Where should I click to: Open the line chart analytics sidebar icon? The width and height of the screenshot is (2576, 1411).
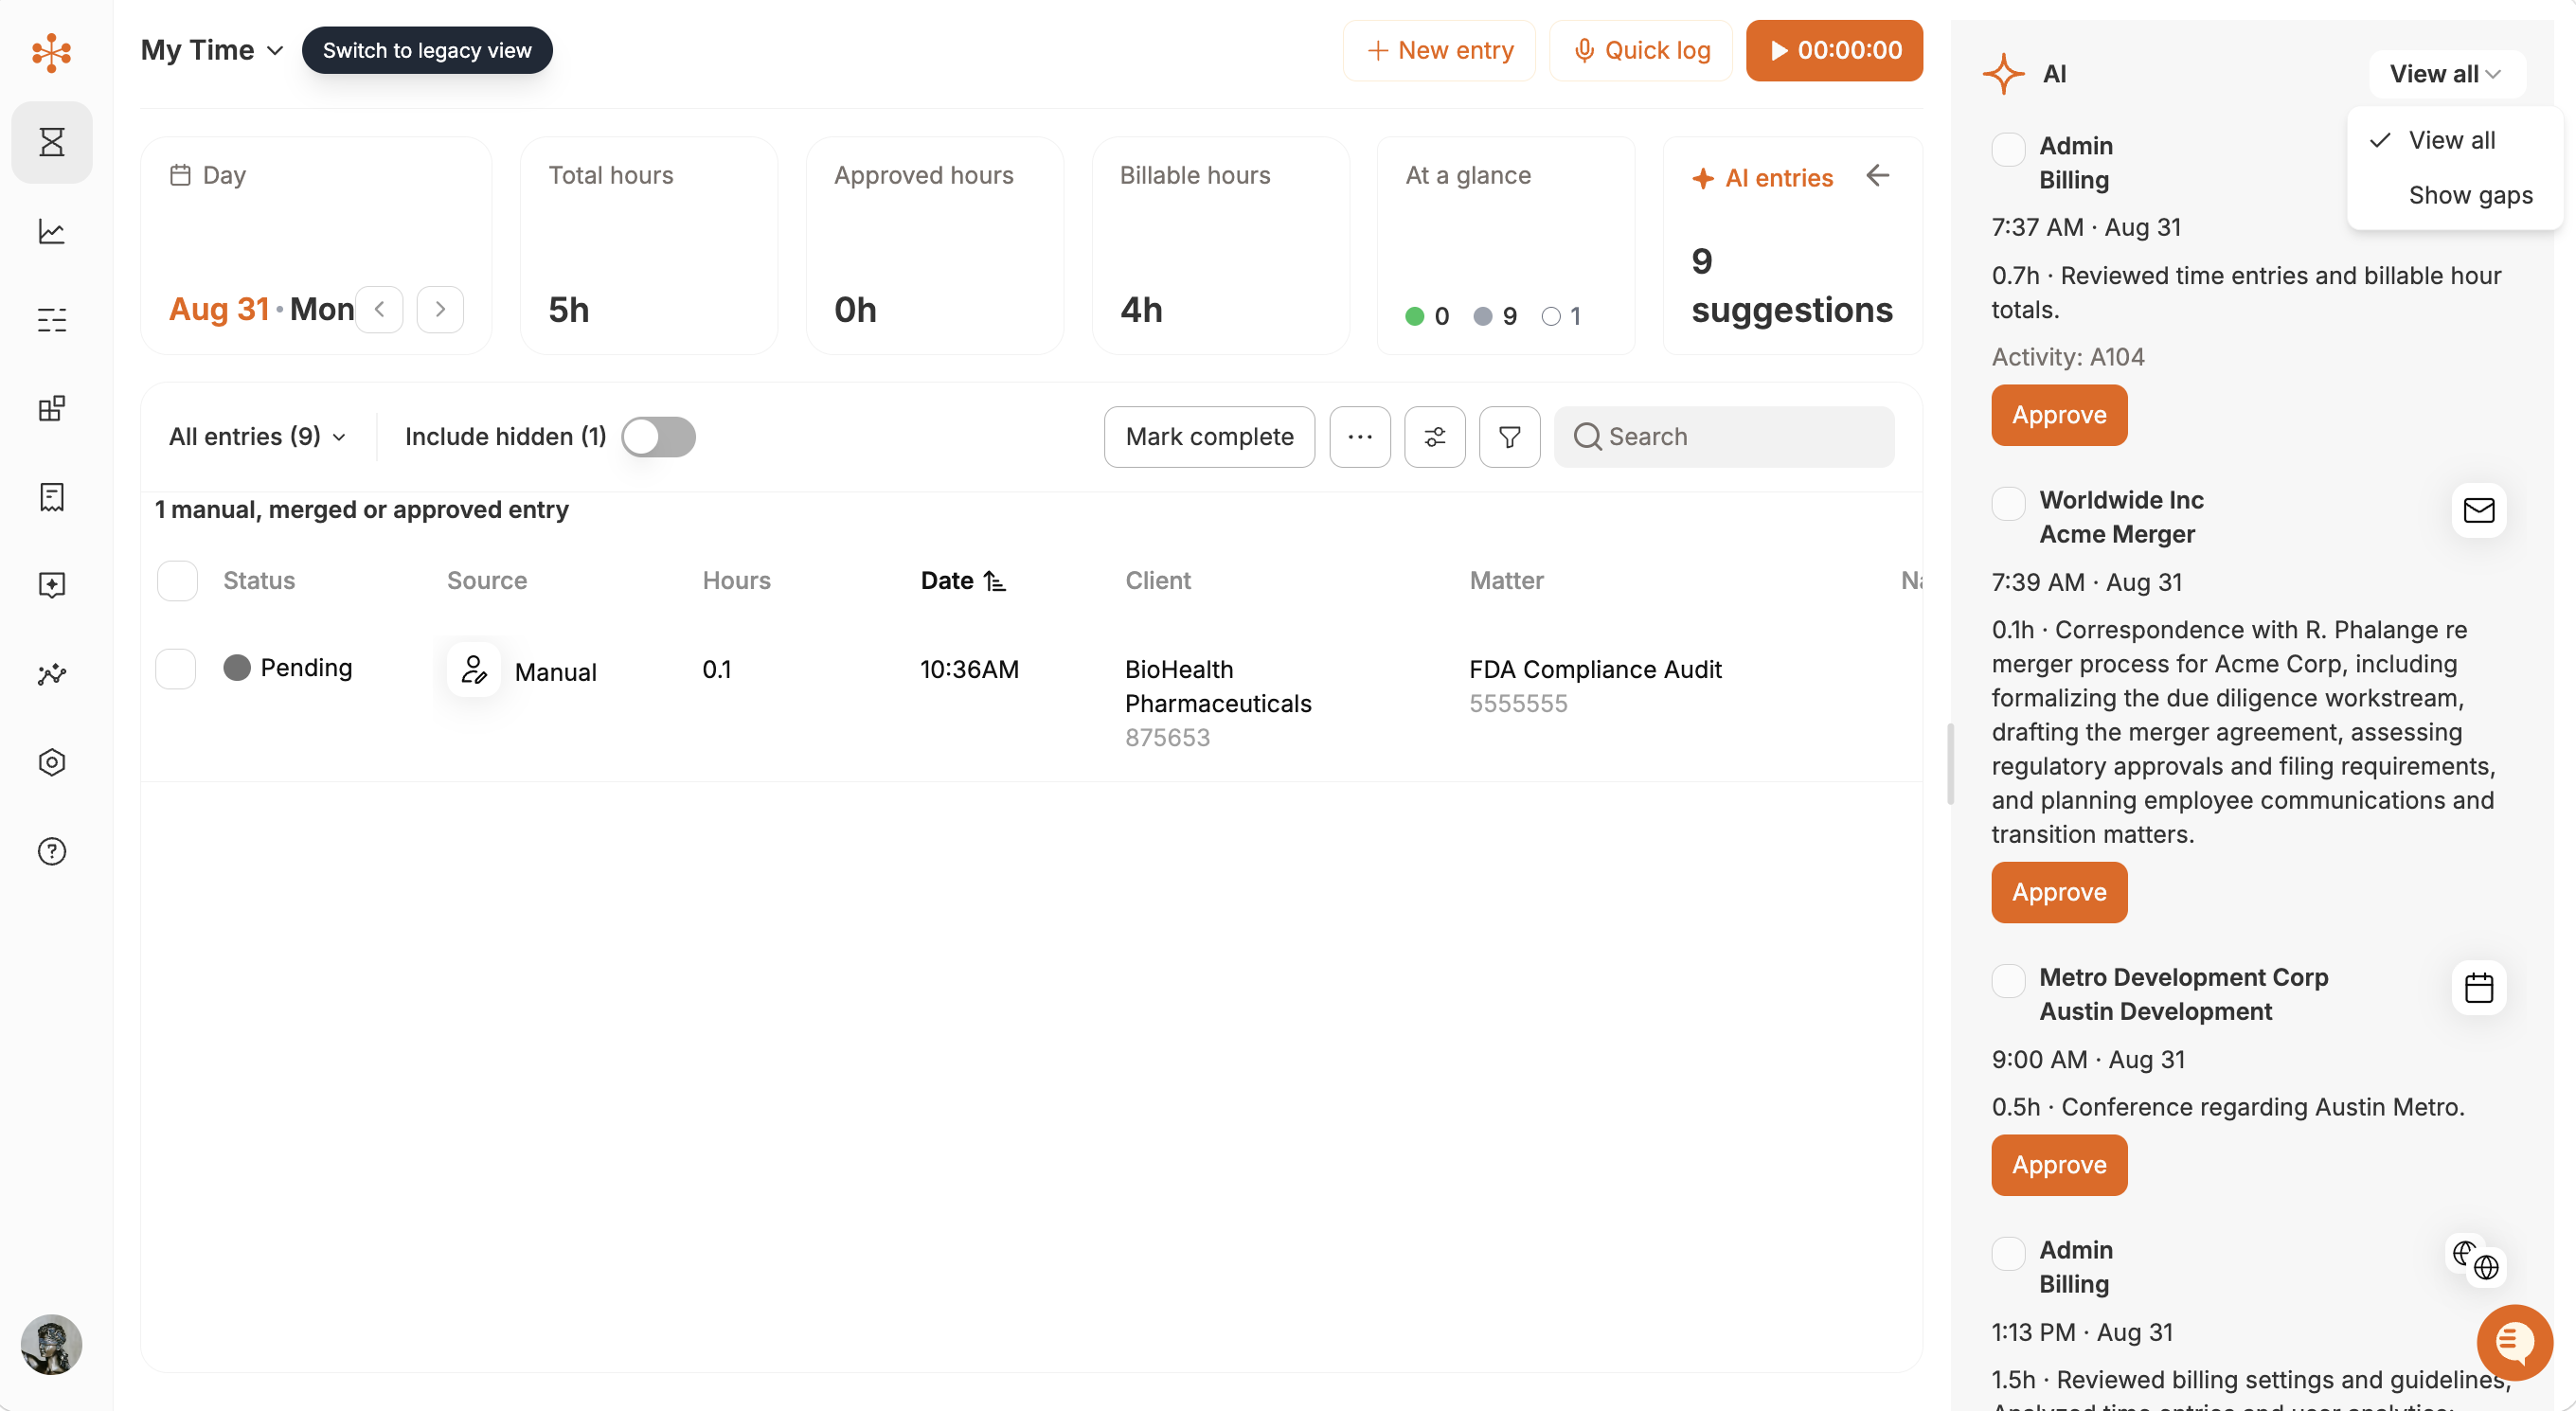[x=52, y=232]
